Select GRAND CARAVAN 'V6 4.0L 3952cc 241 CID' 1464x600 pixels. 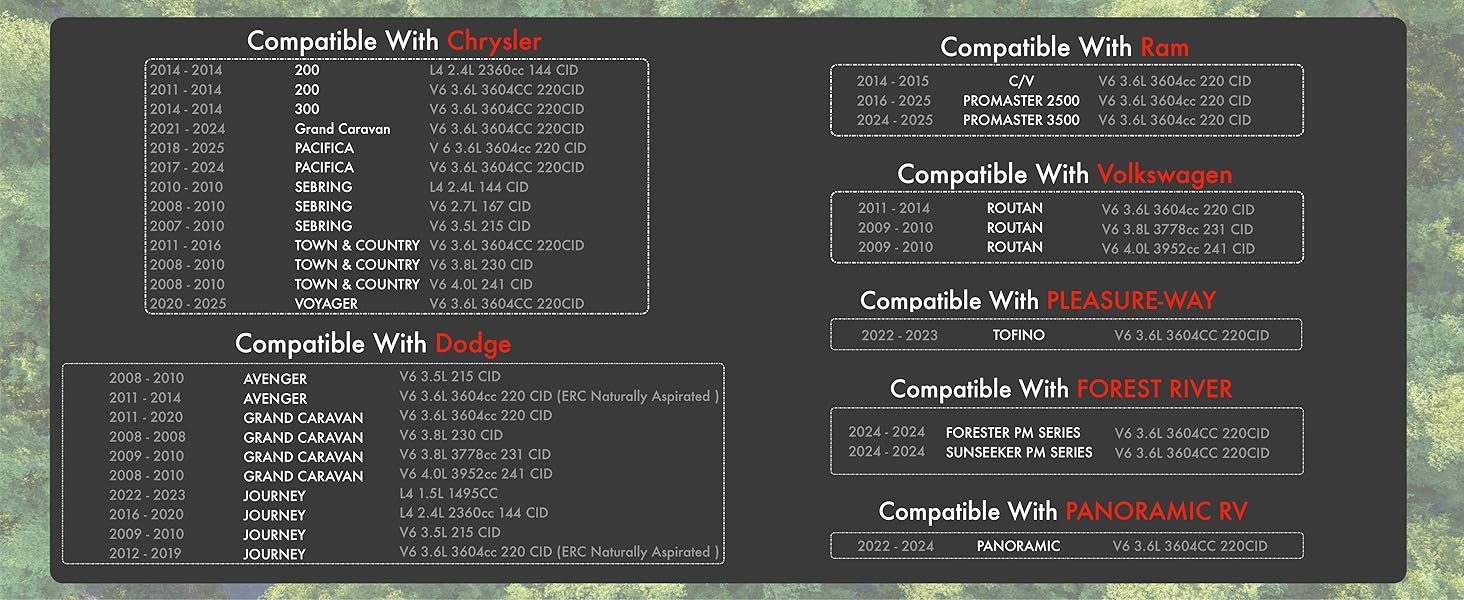(x=475, y=474)
